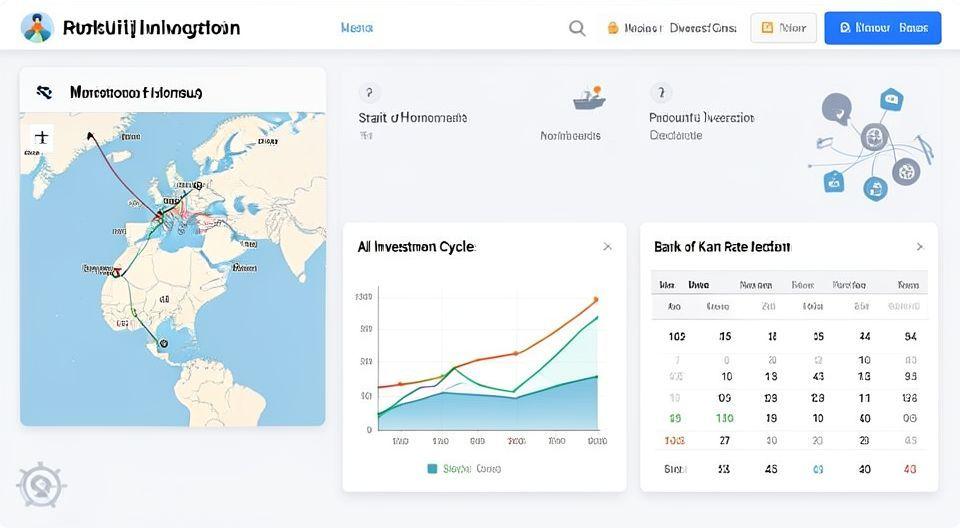Expand the Bank rate panel chevron arrow

pos(919,246)
